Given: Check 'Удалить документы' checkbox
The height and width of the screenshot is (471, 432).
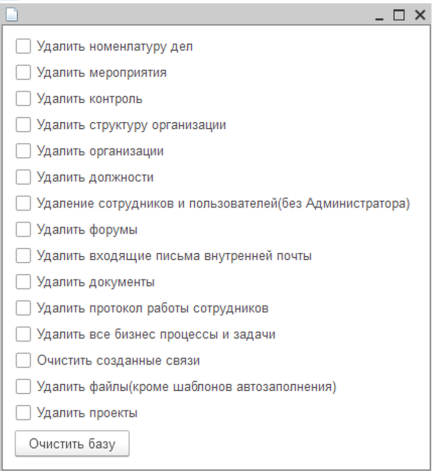Looking at the screenshot, I should click(23, 282).
